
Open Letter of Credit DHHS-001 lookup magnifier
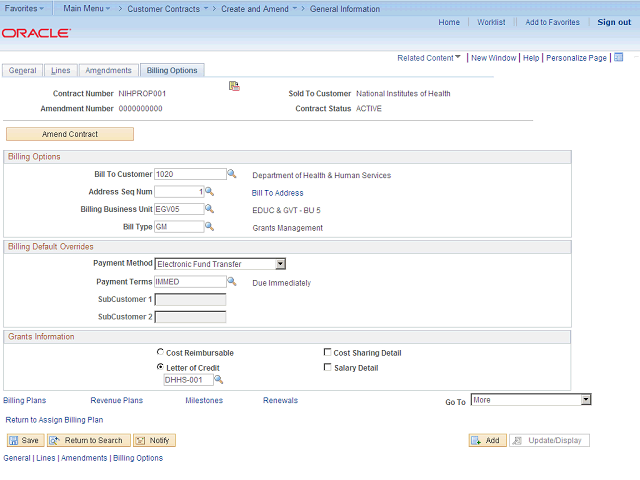click(x=219, y=380)
